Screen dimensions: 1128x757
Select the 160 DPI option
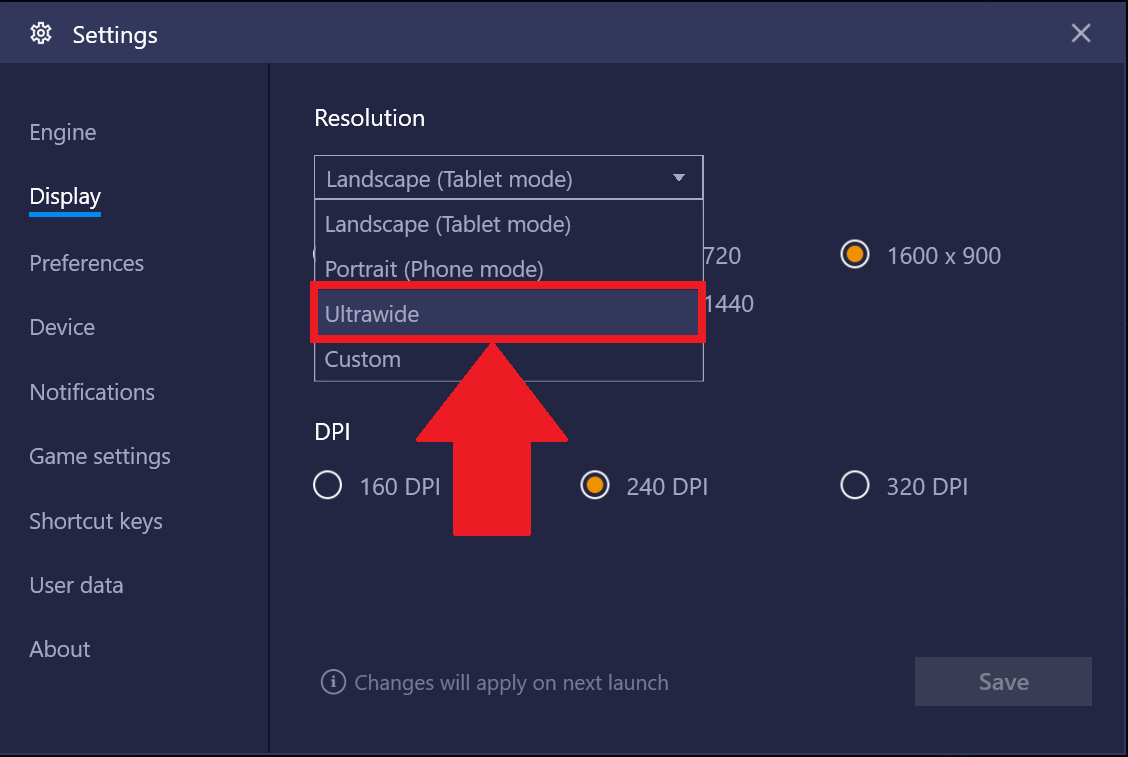328,487
